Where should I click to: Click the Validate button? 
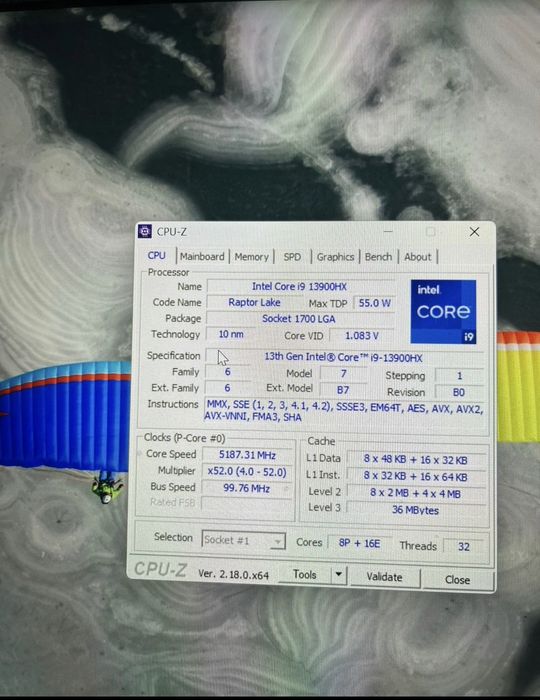coord(385,577)
